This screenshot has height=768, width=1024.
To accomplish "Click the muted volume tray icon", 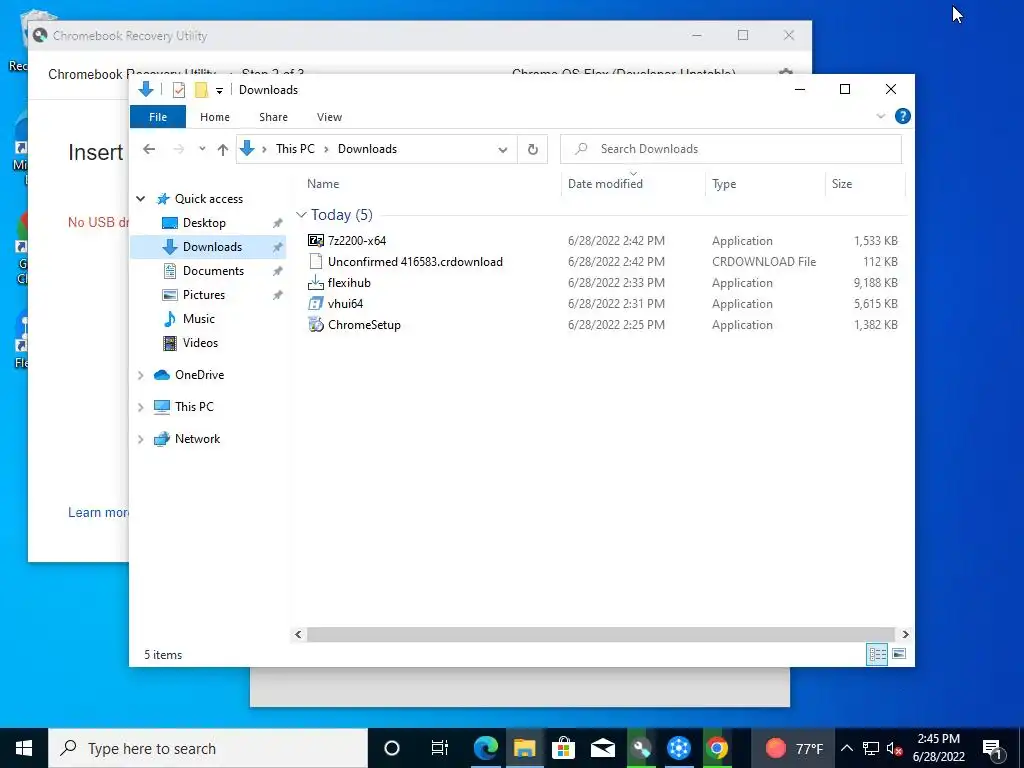I will coord(894,749).
